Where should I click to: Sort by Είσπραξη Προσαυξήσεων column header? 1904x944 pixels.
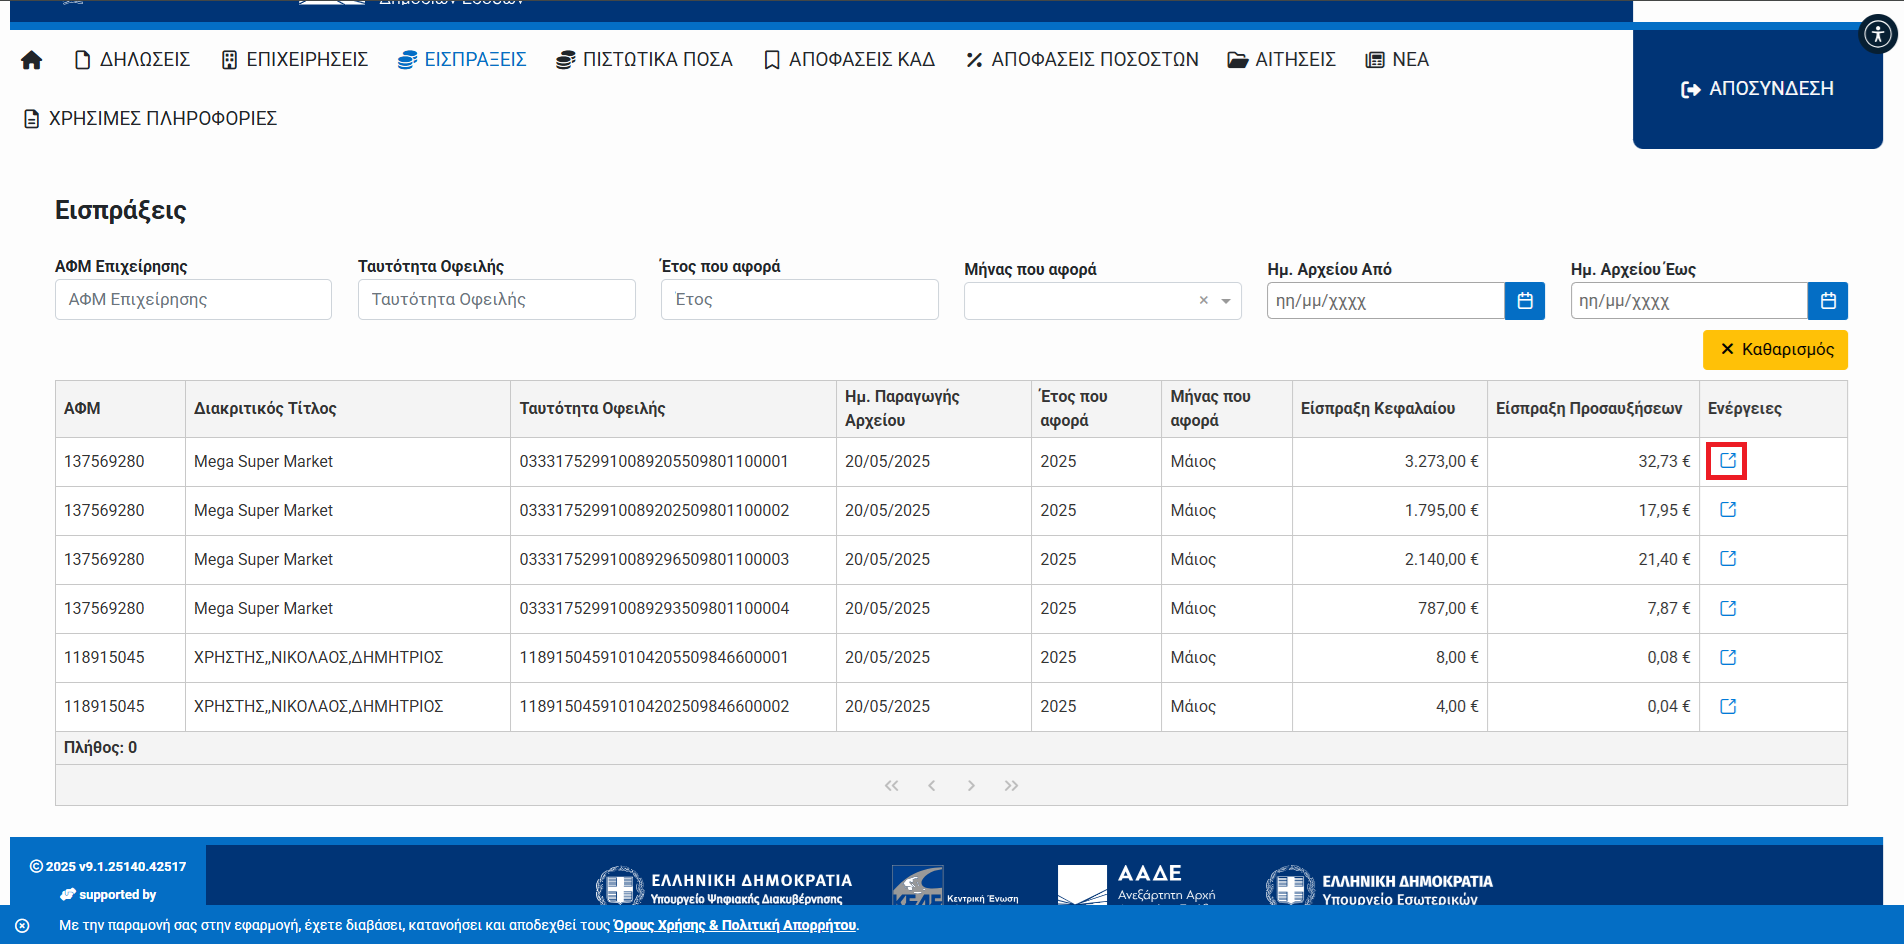coord(1593,409)
